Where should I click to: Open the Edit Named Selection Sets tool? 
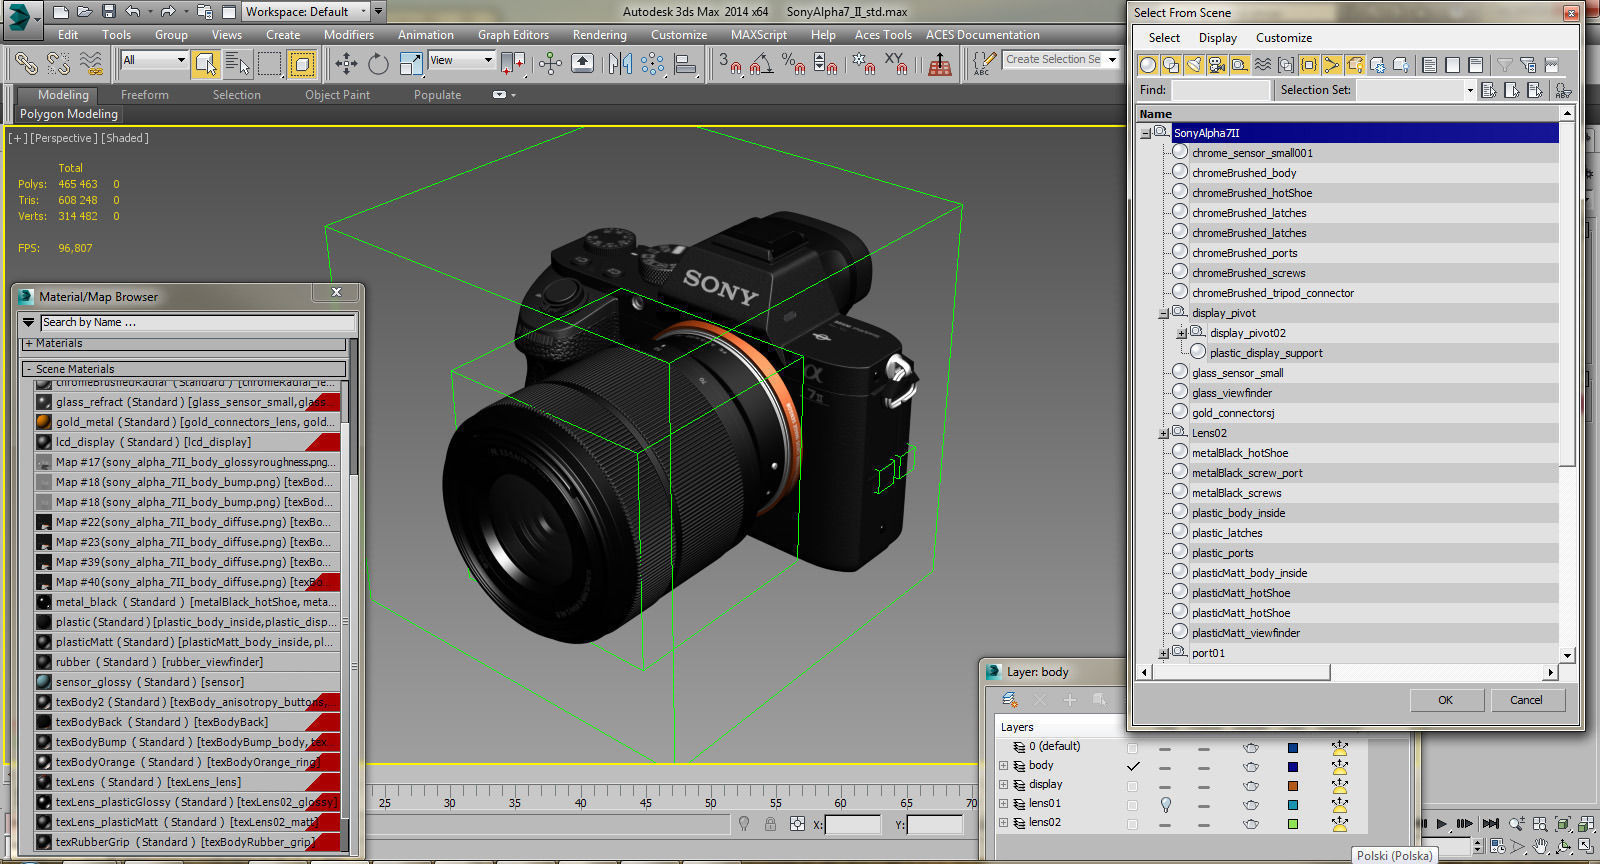[x=984, y=64]
